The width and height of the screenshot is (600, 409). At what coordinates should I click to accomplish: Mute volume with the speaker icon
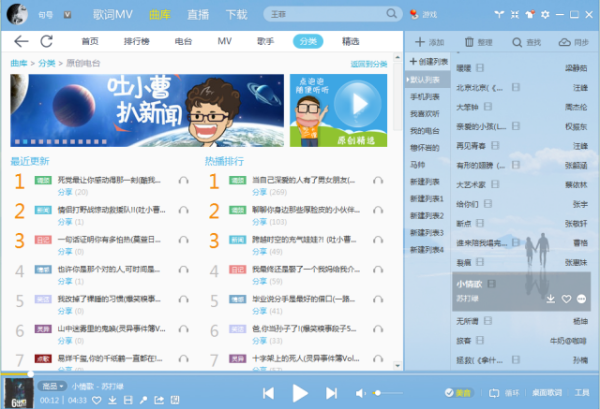coord(360,393)
